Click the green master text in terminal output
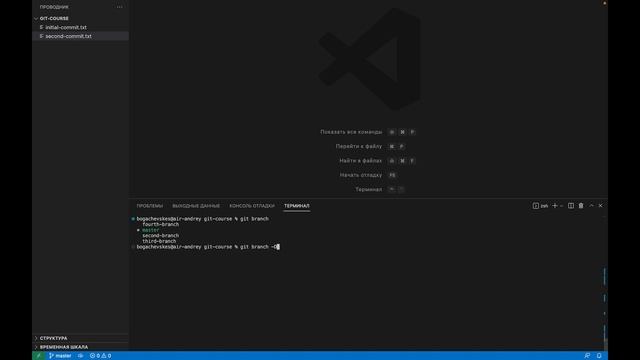 point(151,230)
